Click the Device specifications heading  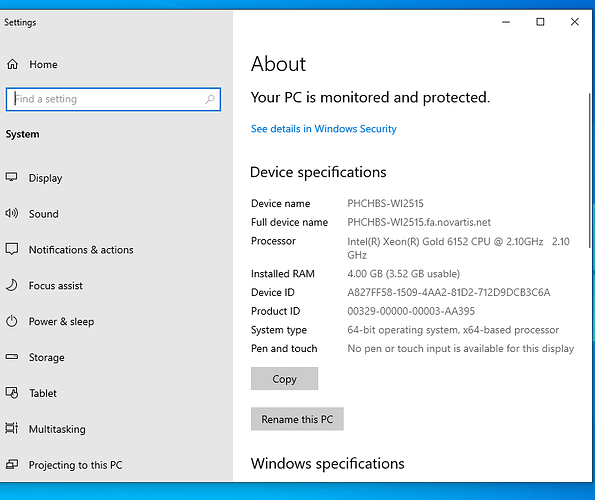tap(318, 172)
